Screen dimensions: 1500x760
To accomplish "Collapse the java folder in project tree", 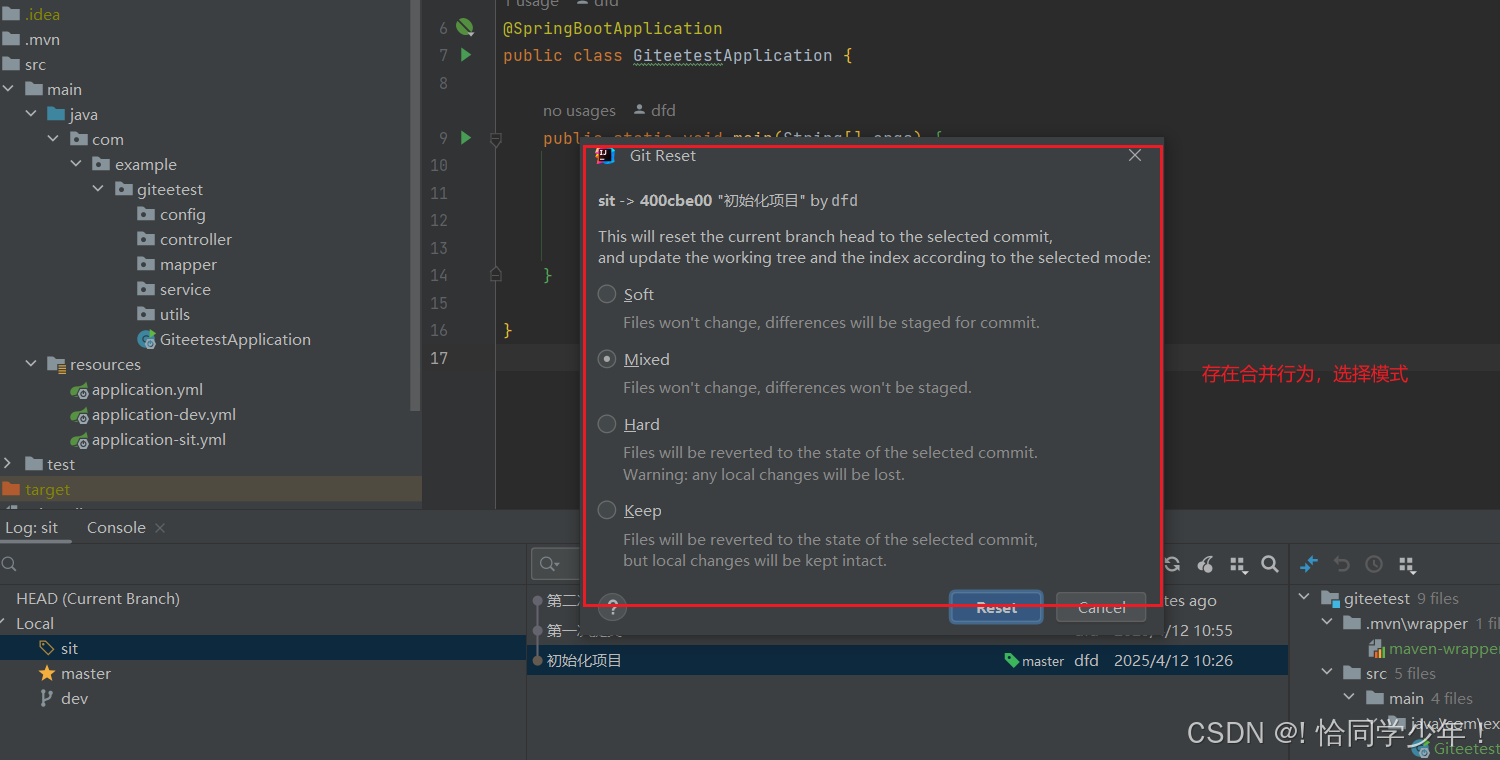I will coord(32,114).
